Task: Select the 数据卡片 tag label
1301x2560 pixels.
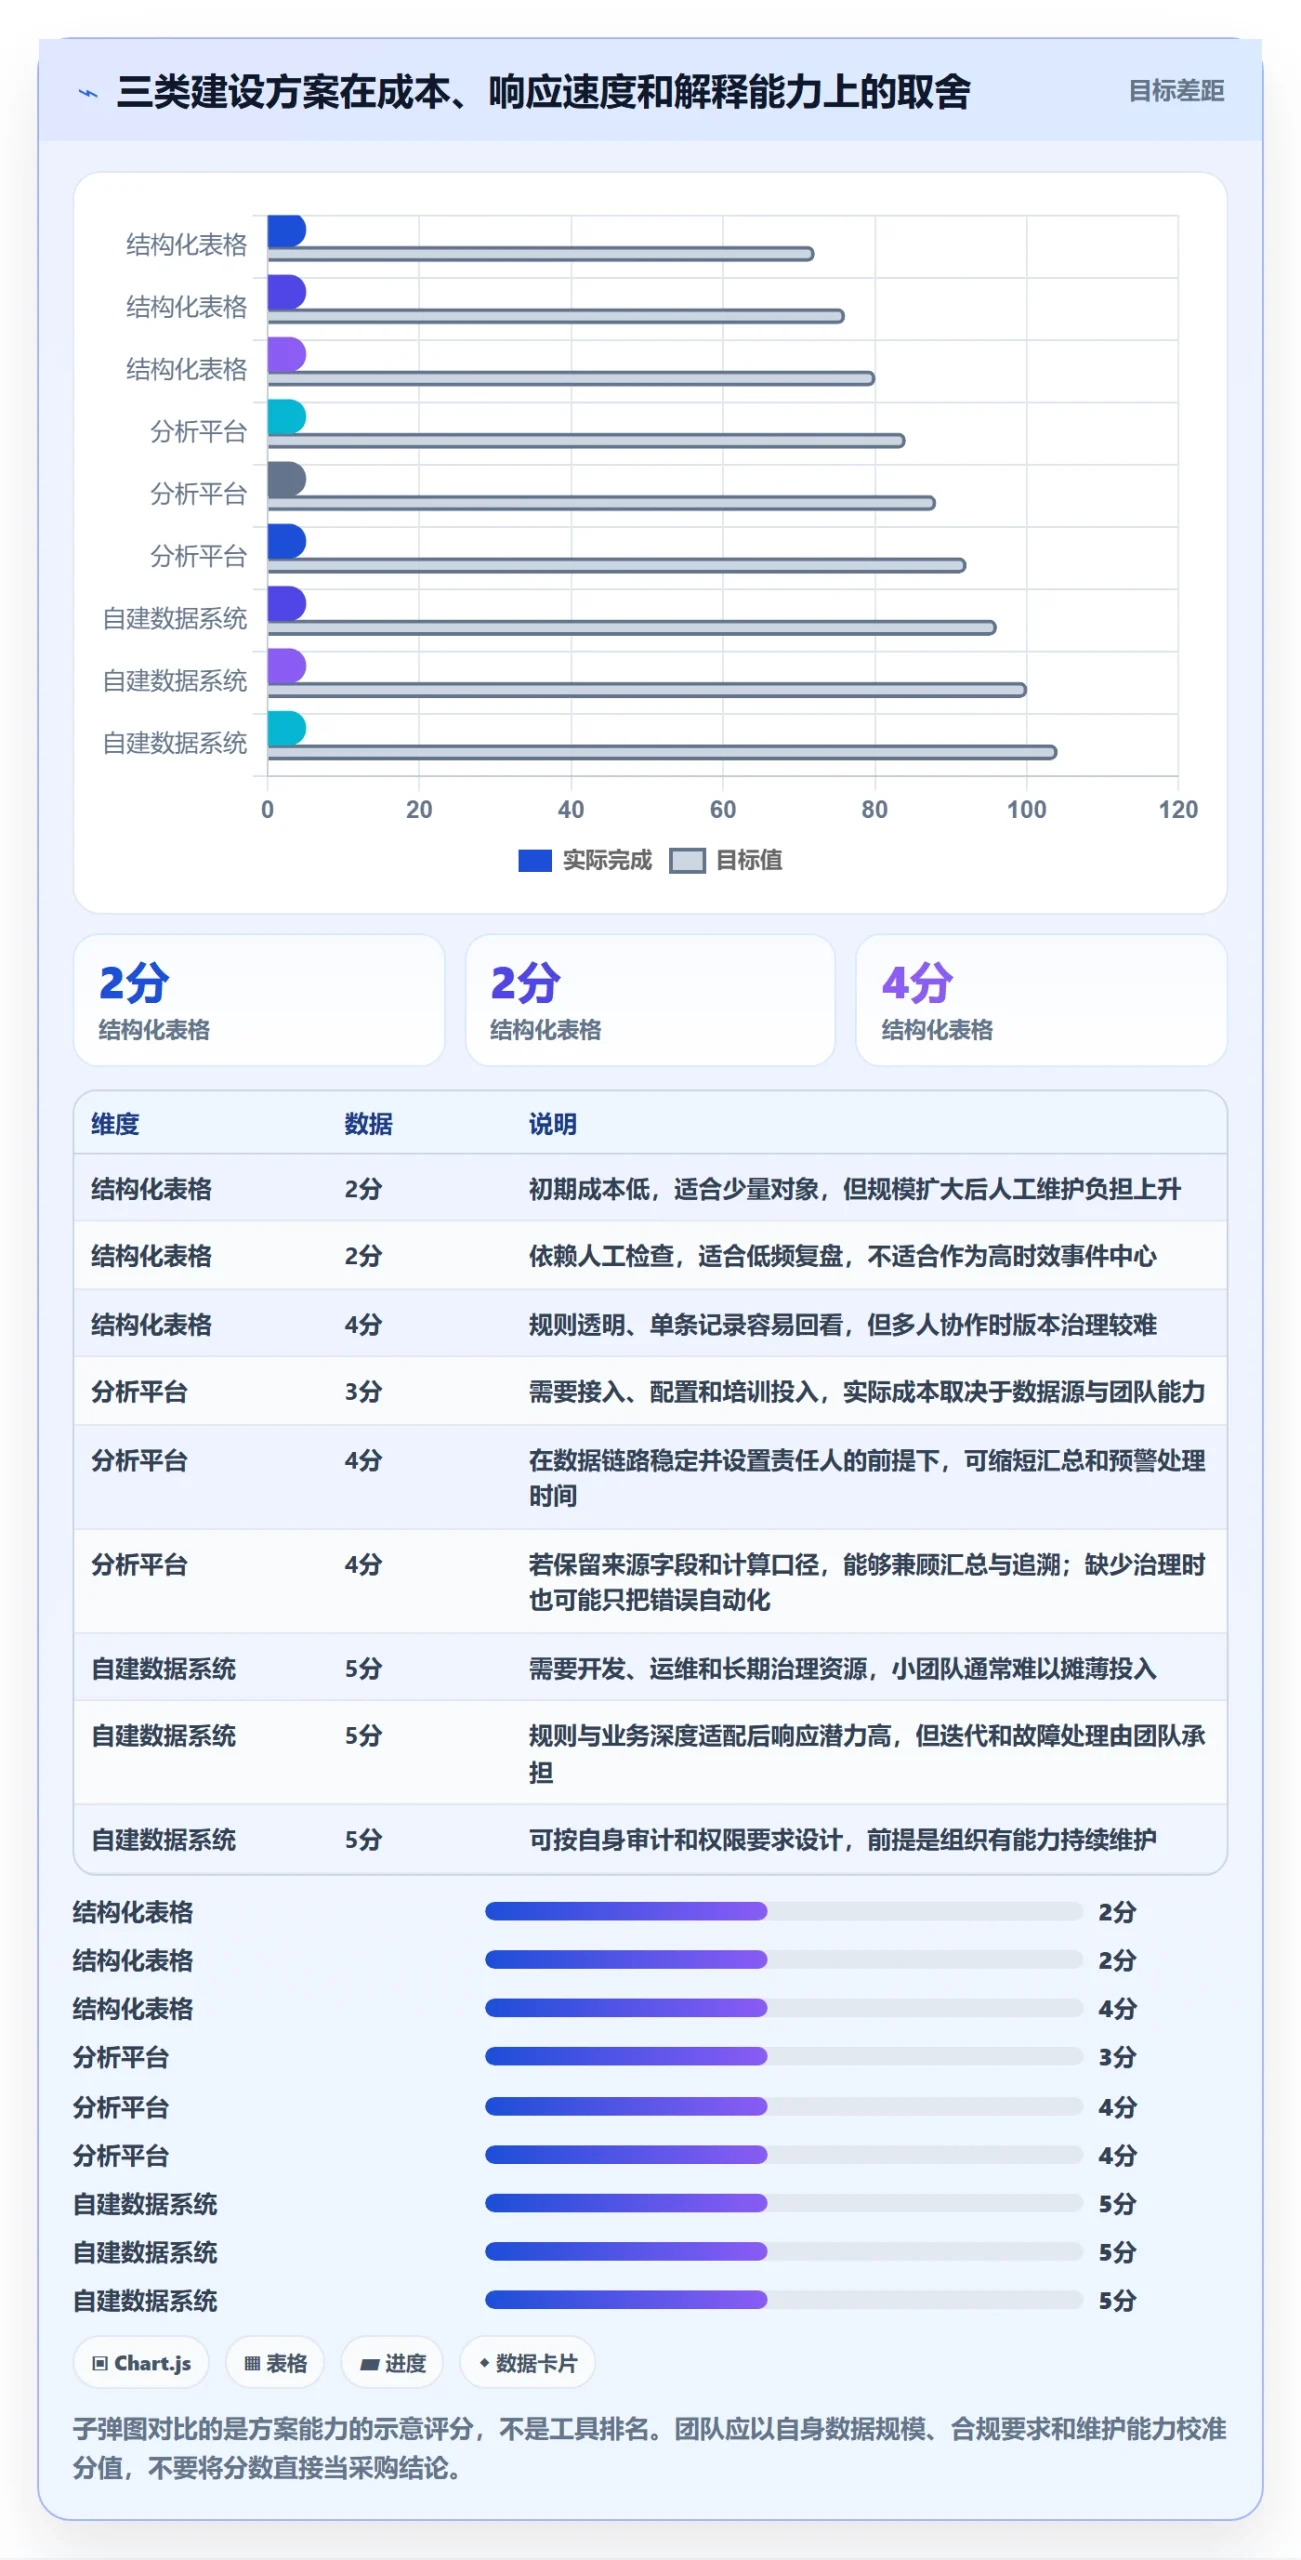Action: (x=536, y=2363)
